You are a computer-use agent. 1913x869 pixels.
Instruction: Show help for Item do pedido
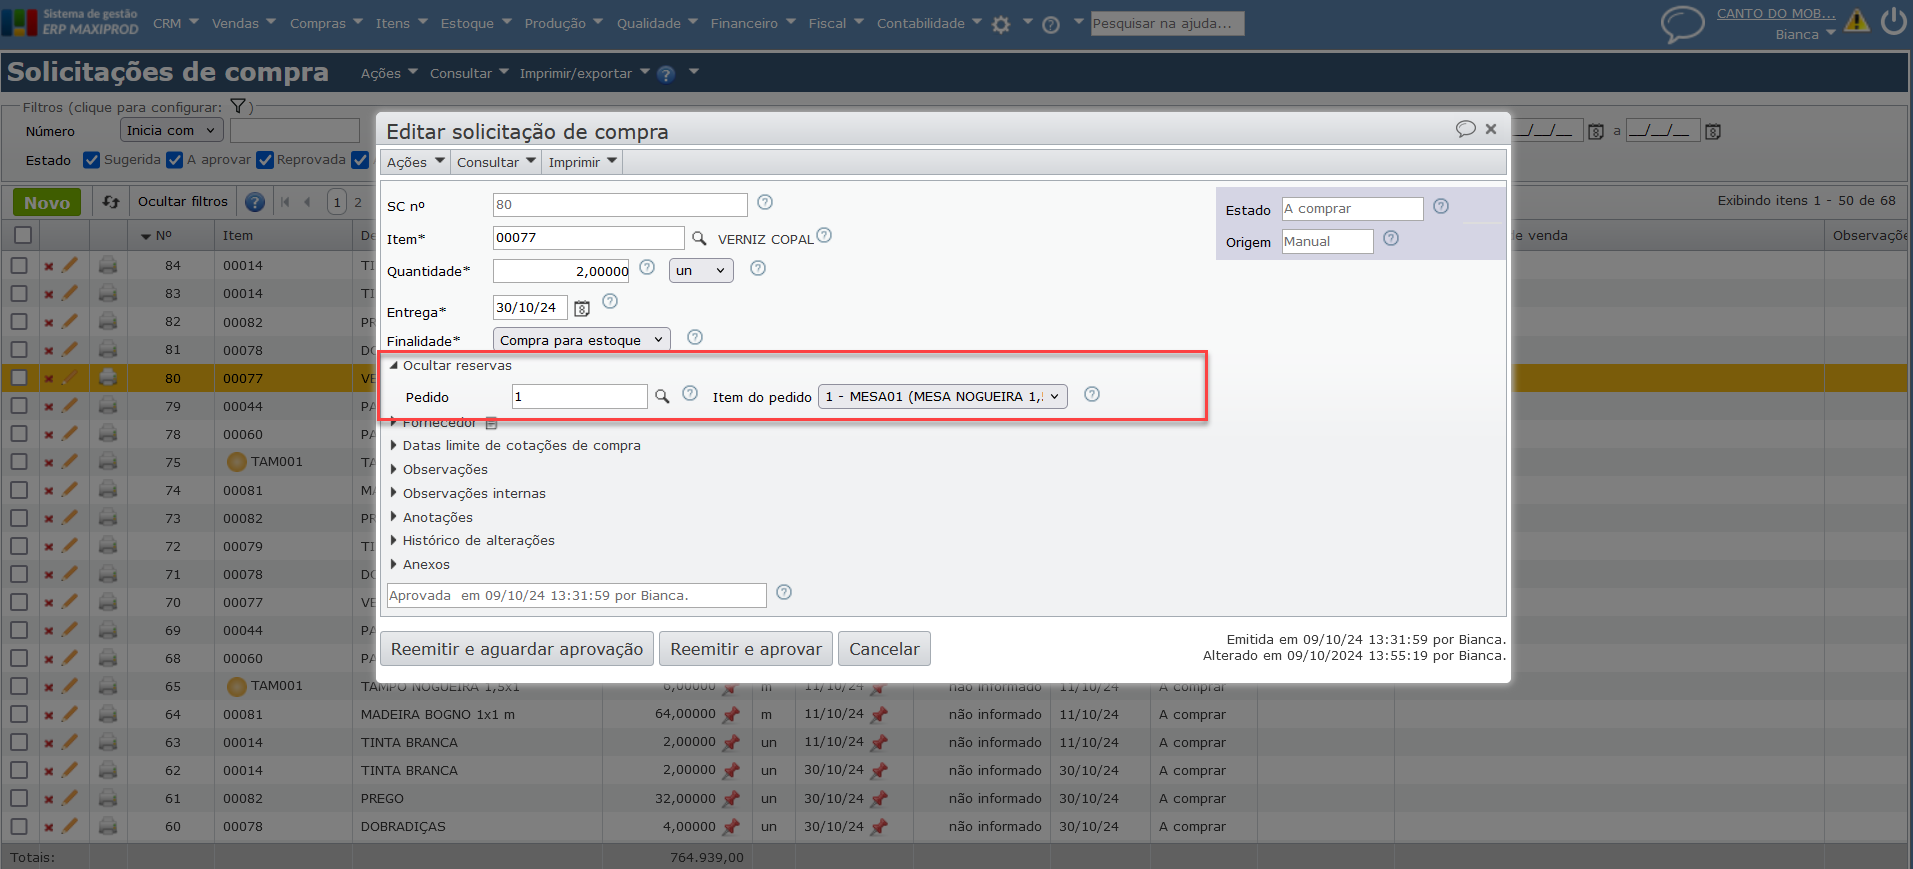coord(1092,394)
